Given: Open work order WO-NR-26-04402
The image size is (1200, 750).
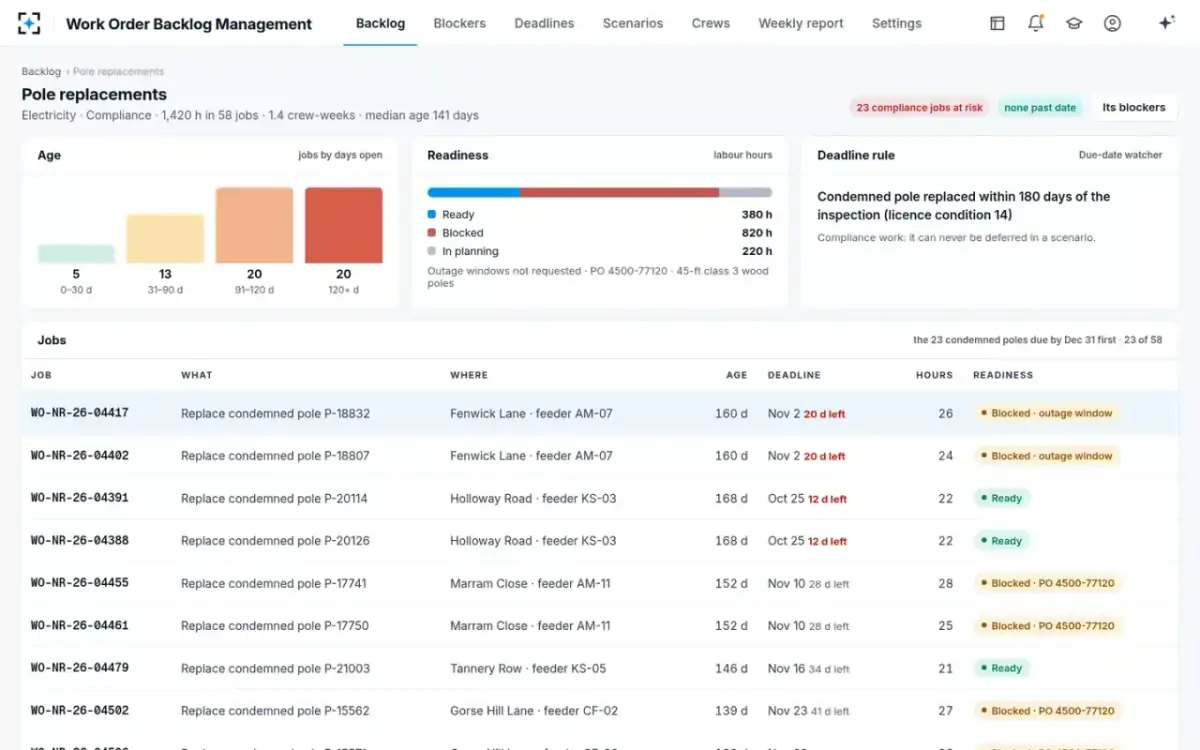Looking at the screenshot, I should coord(79,455).
